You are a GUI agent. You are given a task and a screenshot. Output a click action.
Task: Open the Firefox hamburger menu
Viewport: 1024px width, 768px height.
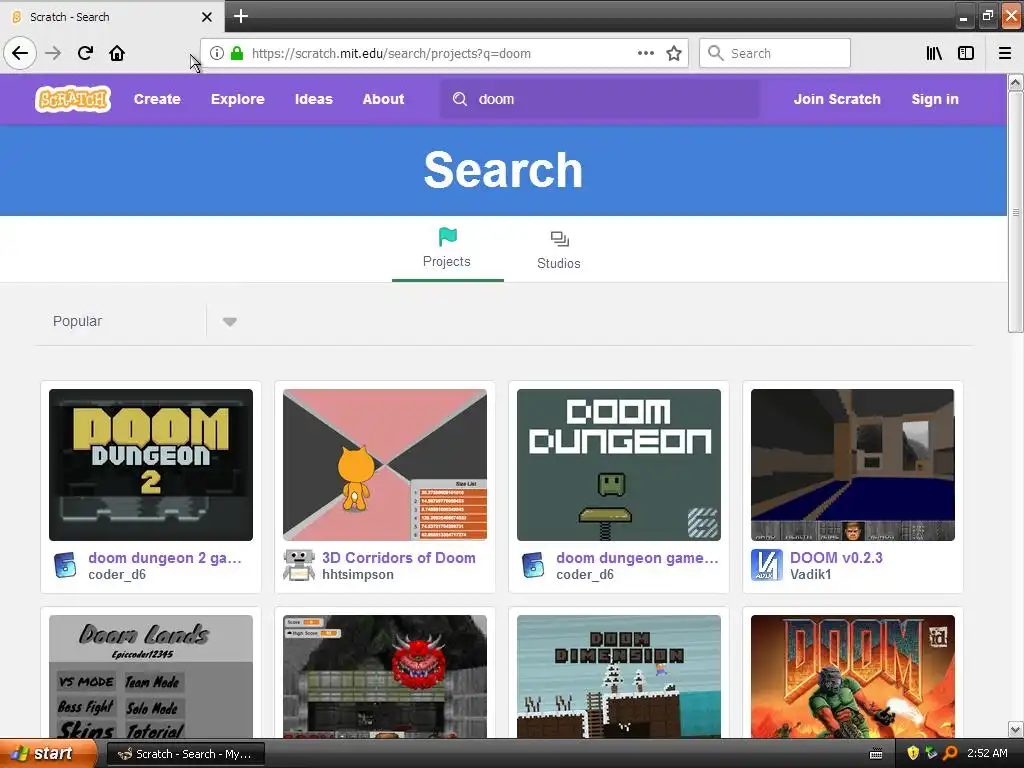(1004, 53)
